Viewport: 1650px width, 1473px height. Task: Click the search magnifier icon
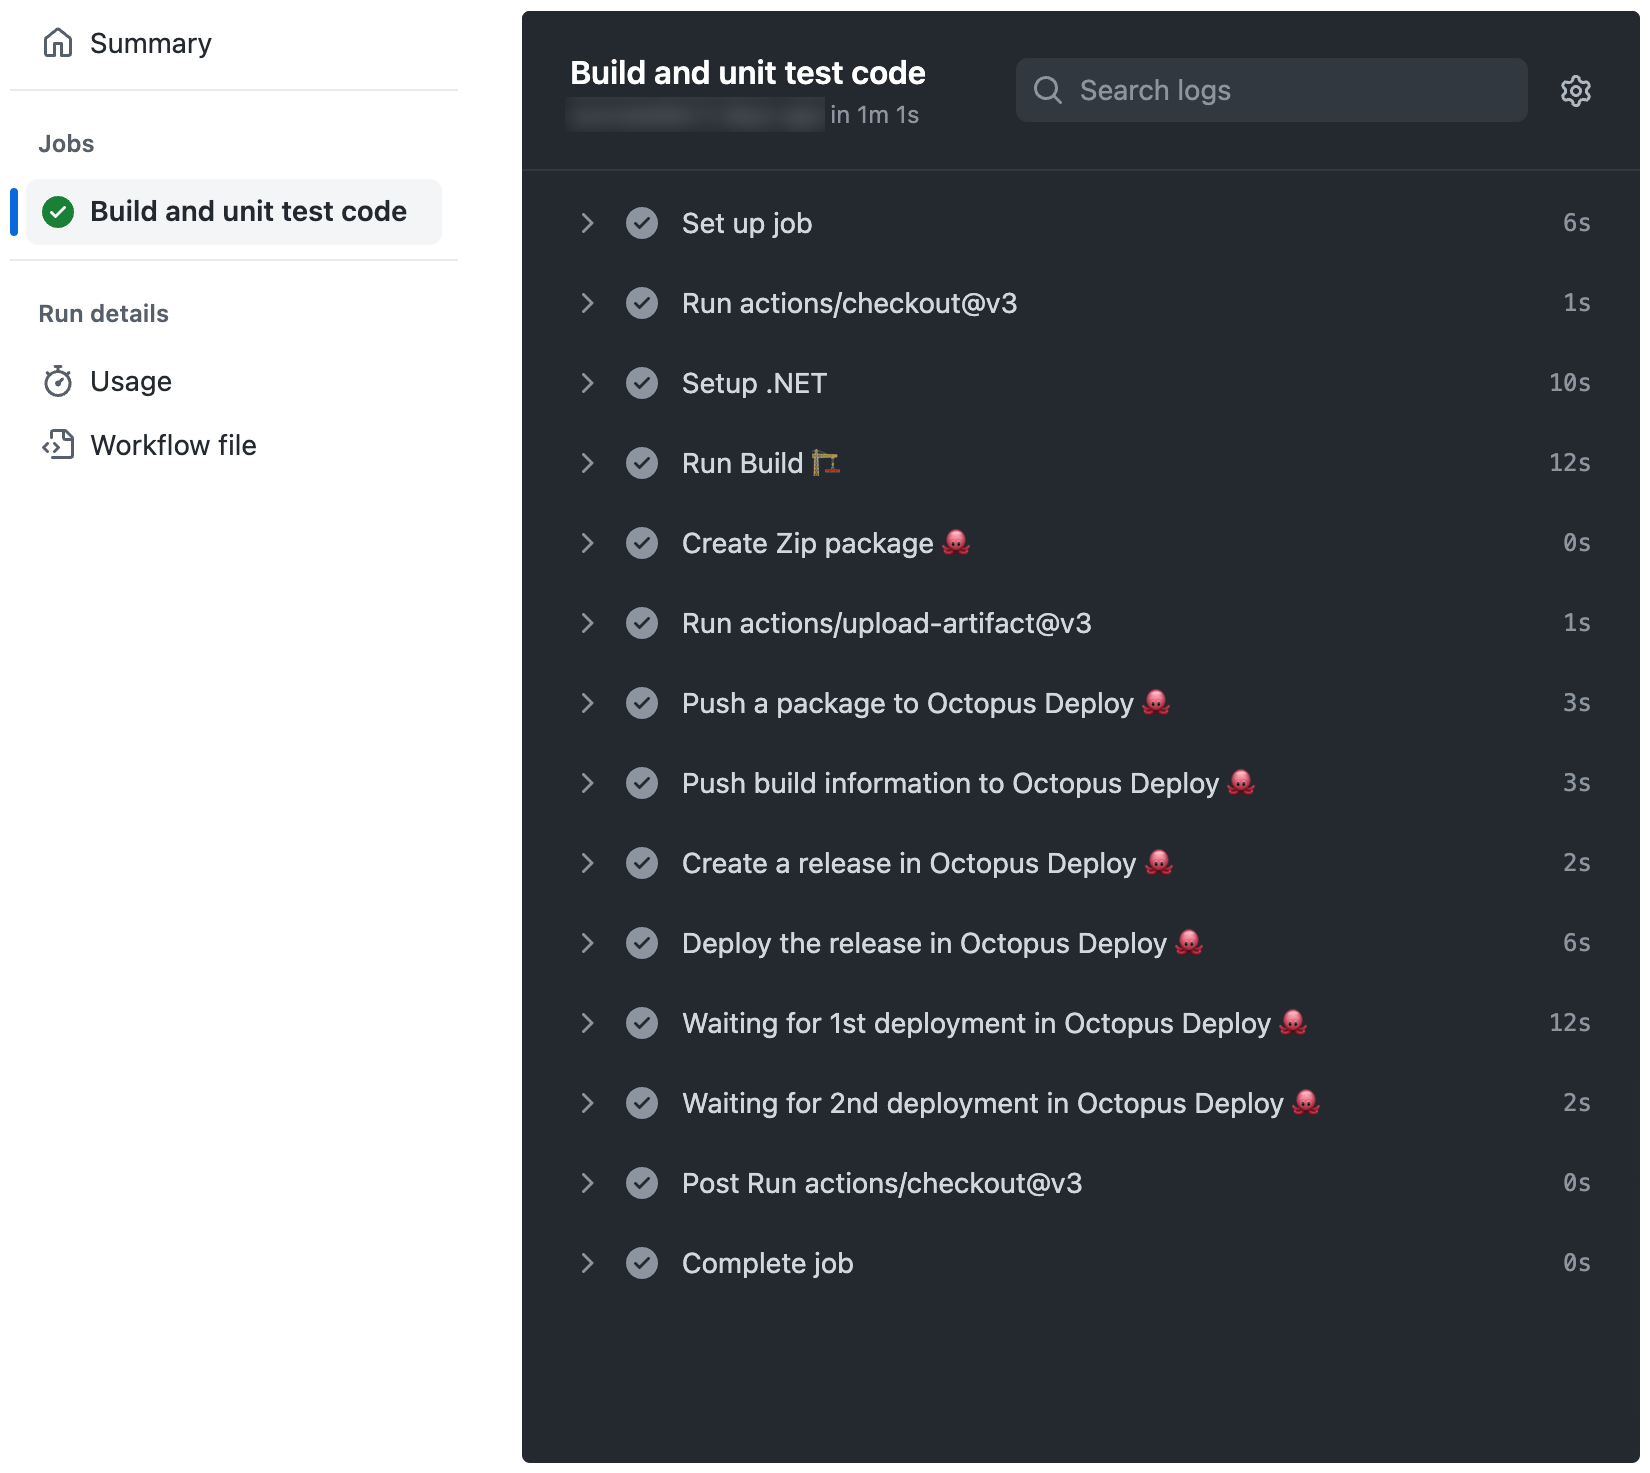tap(1047, 91)
